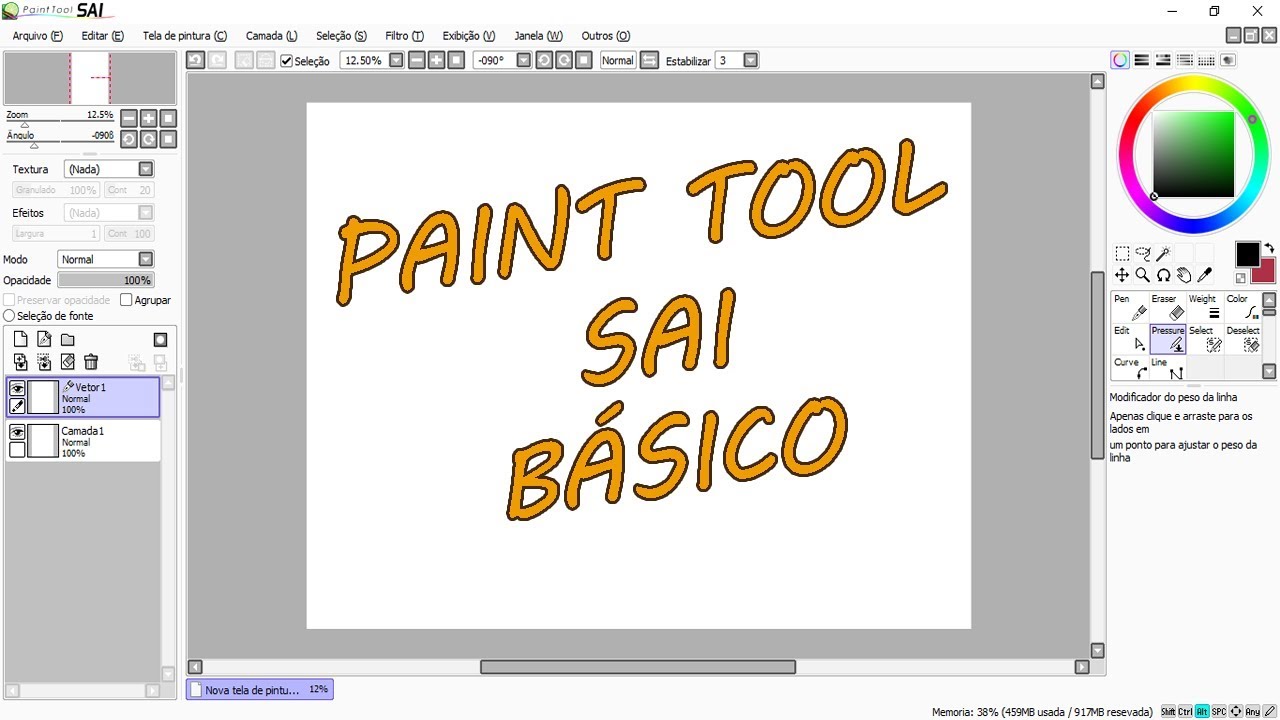Toggle the Seleção checkbox in toolbar
This screenshot has width=1280, height=720.
pos(287,61)
